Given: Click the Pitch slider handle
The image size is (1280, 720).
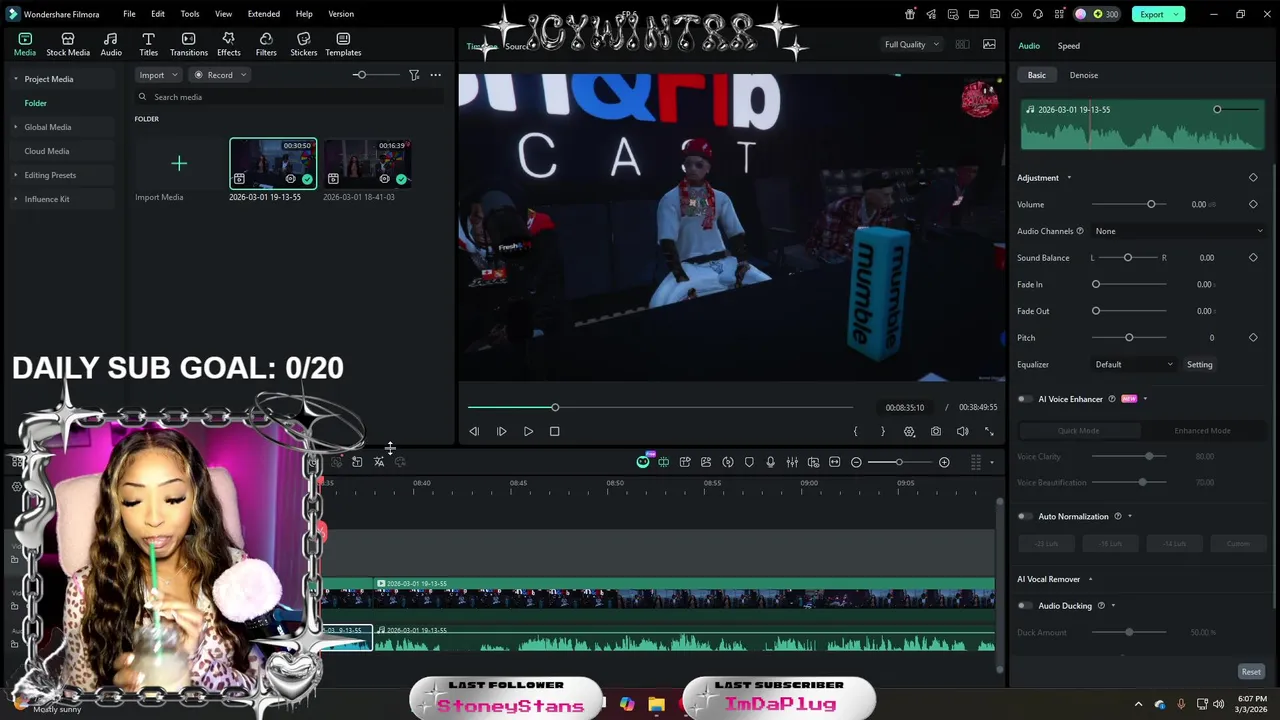Looking at the screenshot, I should pyautogui.click(x=1129, y=337).
